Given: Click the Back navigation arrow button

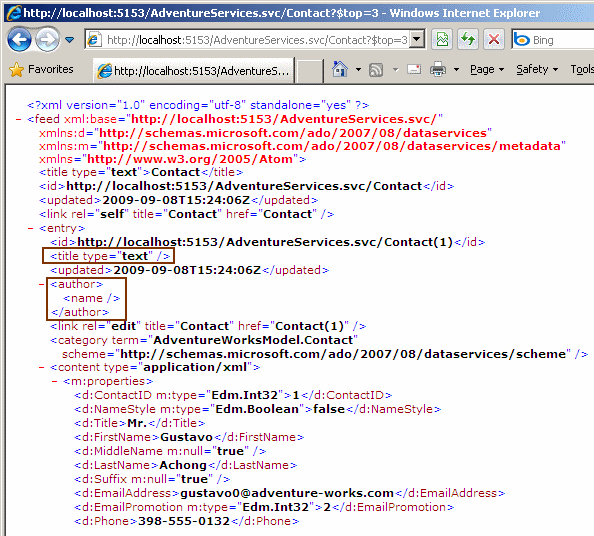Looking at the screenshot, I should [x=19, y=39].
